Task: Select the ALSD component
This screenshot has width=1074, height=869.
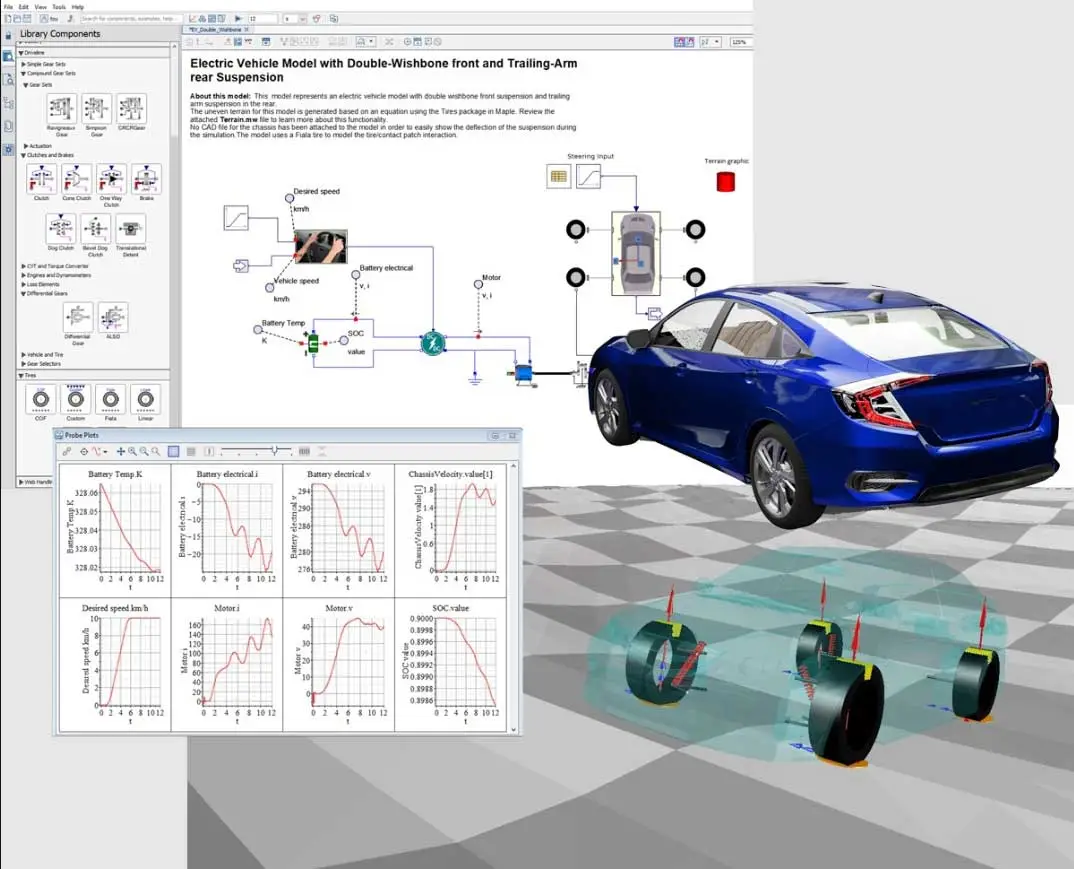Action: click(x=113, y=318)
